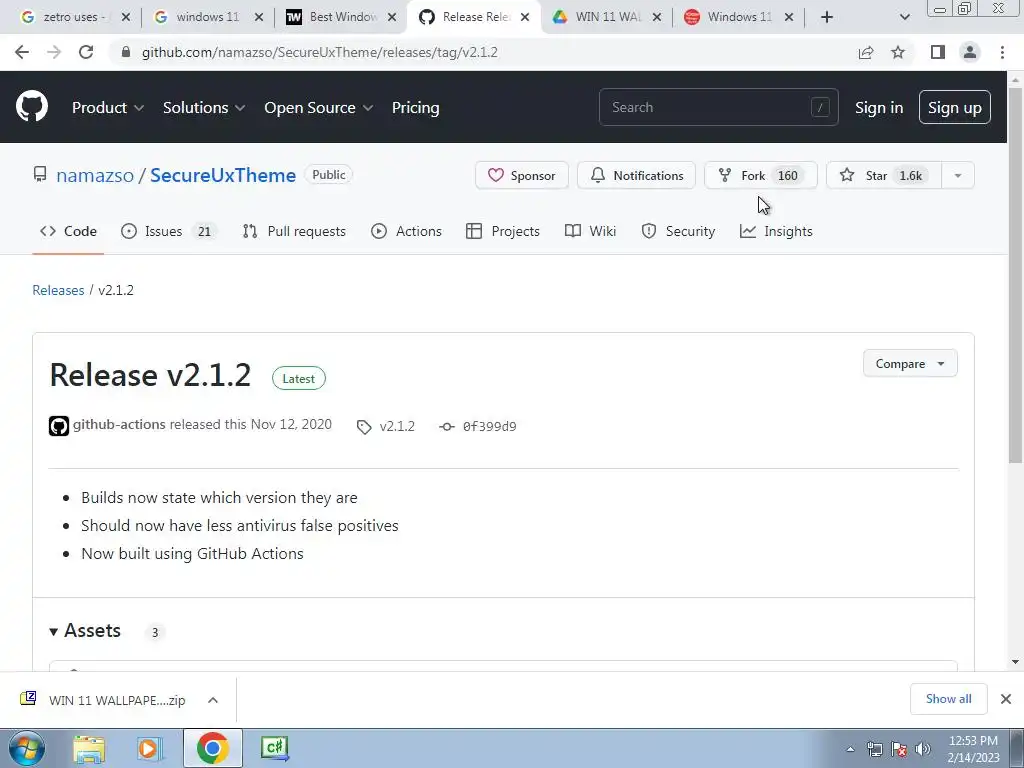Open media player taskbar icon
Image resolution: width=1024 pixels, height=768 pixels.
[x=150, y=748]
